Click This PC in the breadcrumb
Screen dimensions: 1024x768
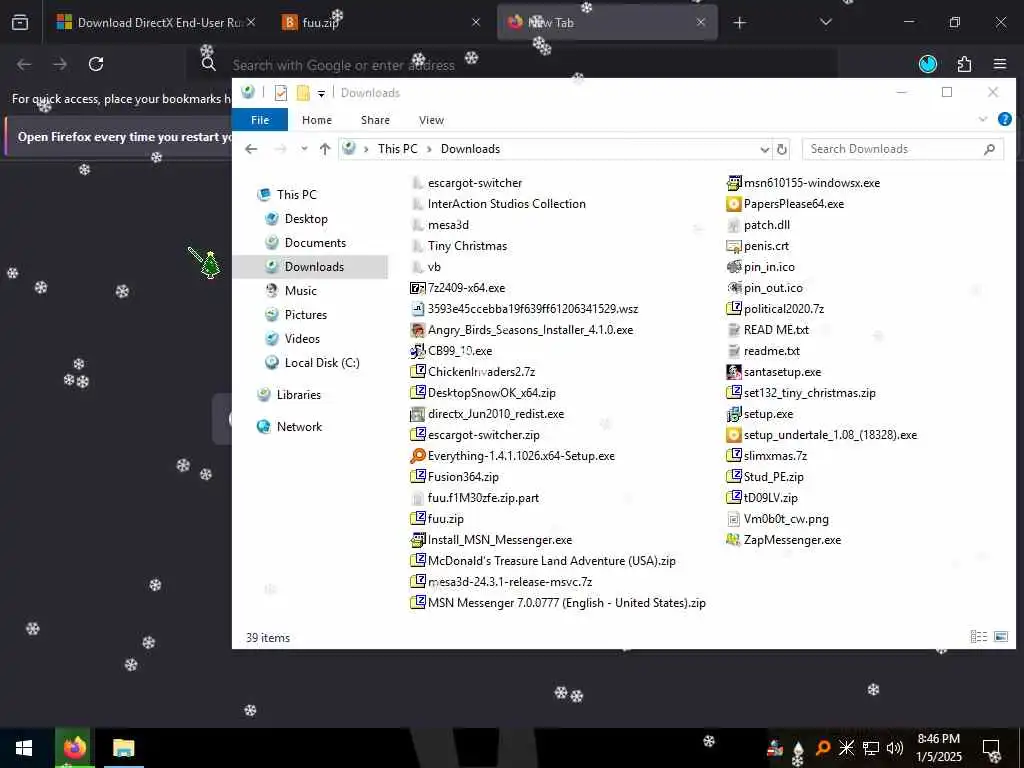pyautogui.click(x=397, y=149)
